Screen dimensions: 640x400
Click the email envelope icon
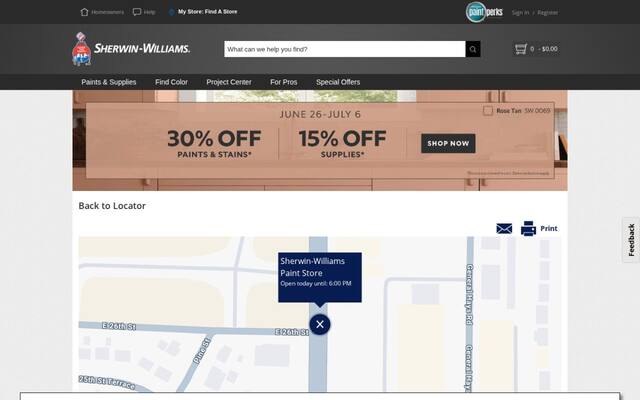pyautogui.click(x=504, y=229)
